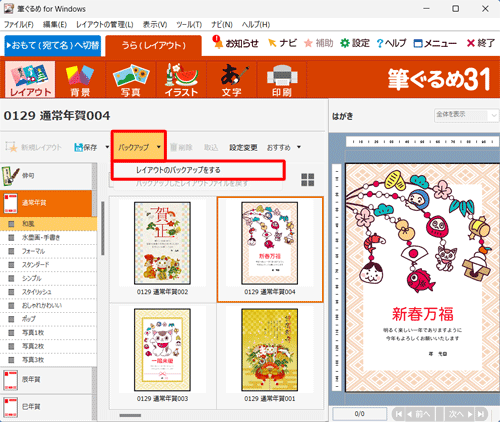This screenshot has height=422, width=500.
Task: Open the レイアウト tool in the ribbon
Action: click(30, 79)
